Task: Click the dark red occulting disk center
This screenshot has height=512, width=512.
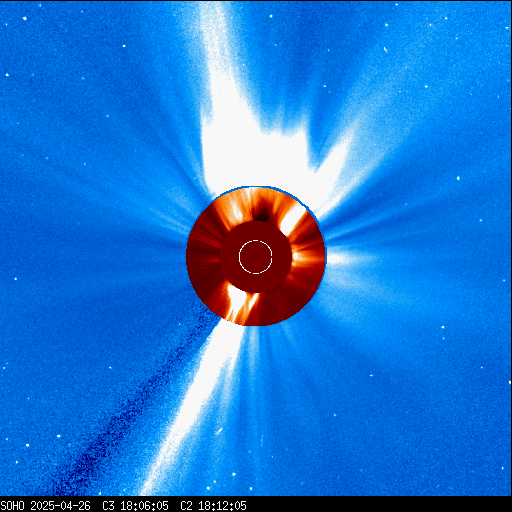Action: pyautogui.click(x=256, y=257)
